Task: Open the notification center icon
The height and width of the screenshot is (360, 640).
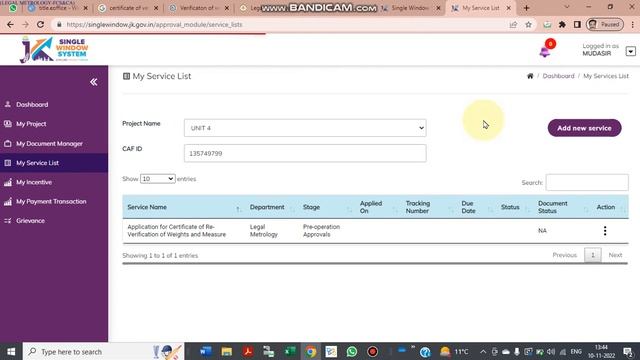Action: (x=628, y=351)
